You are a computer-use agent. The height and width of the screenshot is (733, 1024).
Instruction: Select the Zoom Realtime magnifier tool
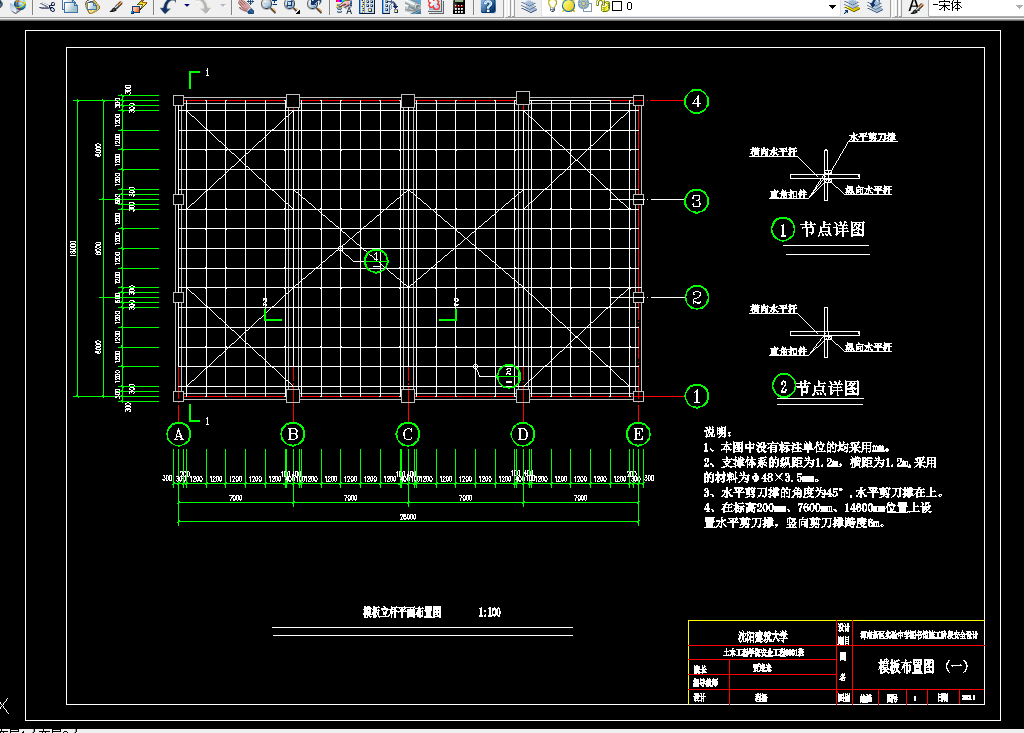coord(269,6)
